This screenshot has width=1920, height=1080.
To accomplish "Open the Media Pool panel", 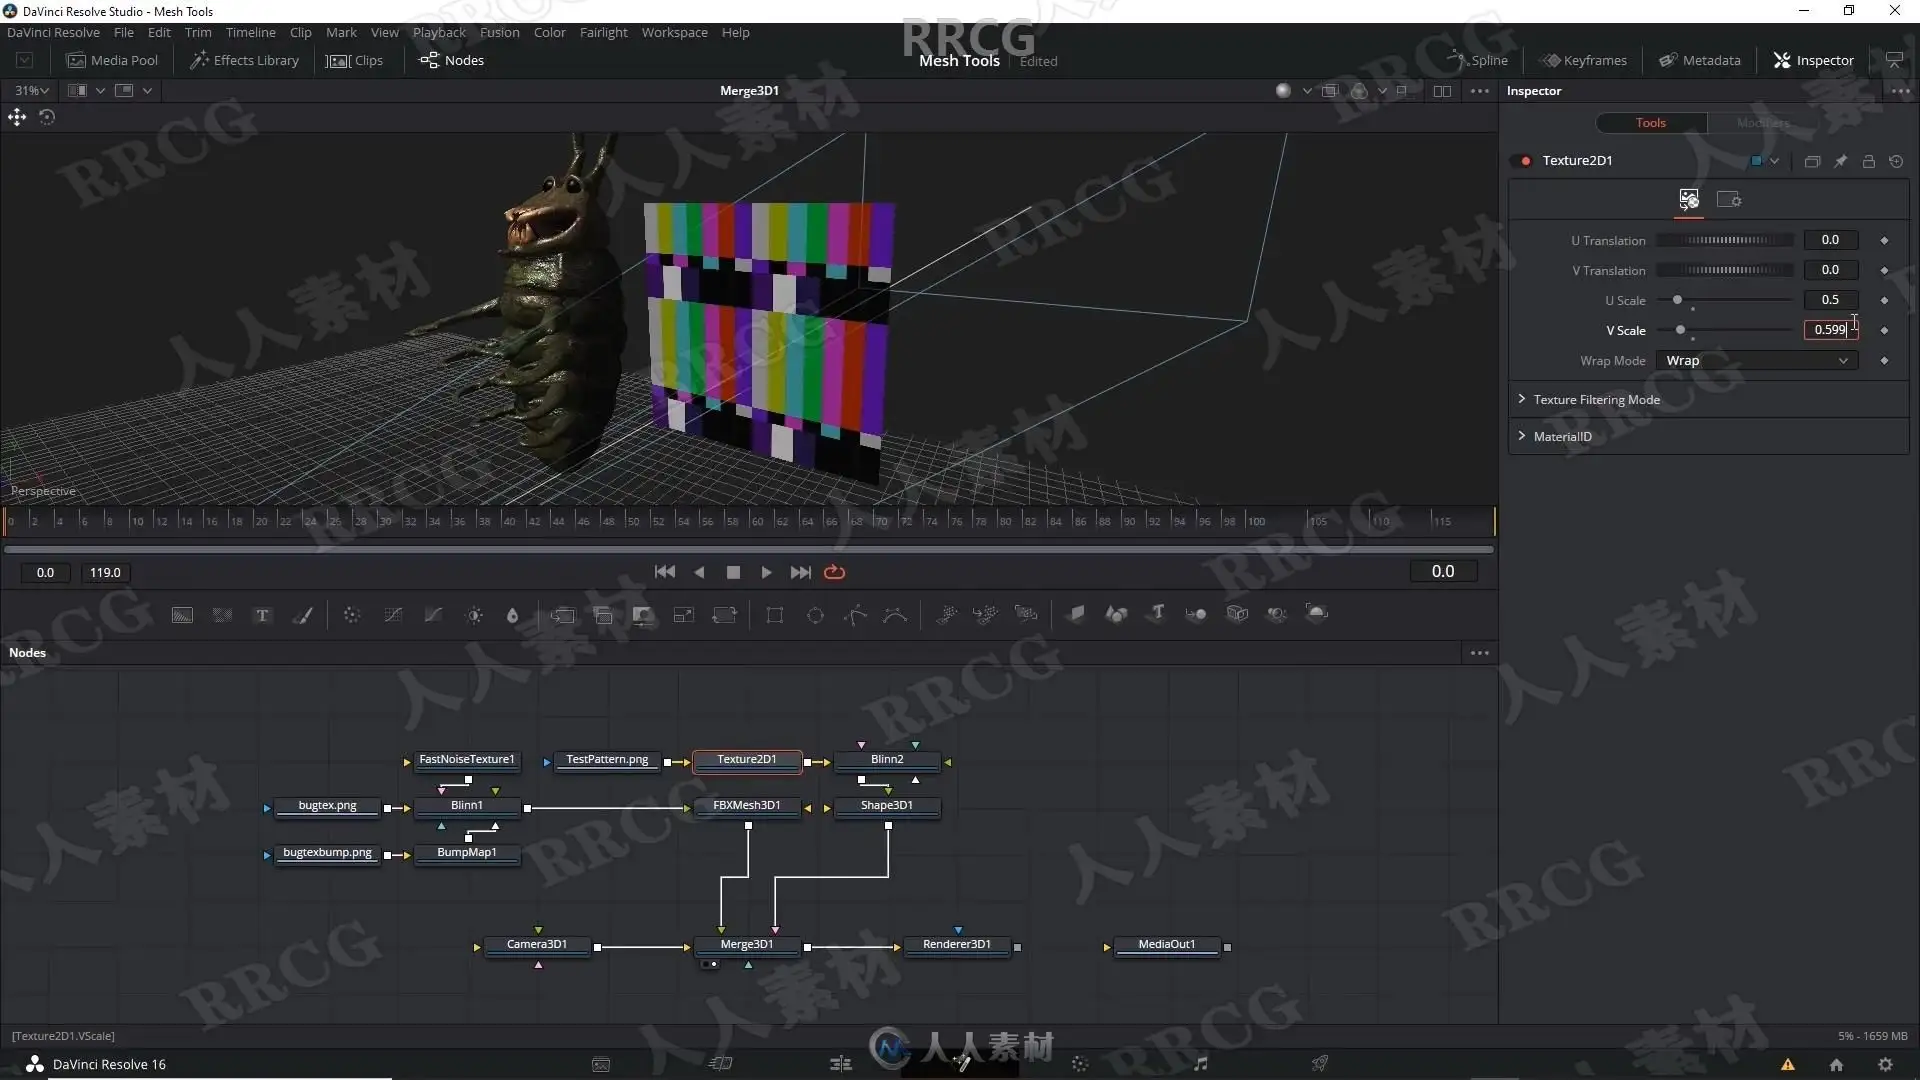I will tap(112, 60).
